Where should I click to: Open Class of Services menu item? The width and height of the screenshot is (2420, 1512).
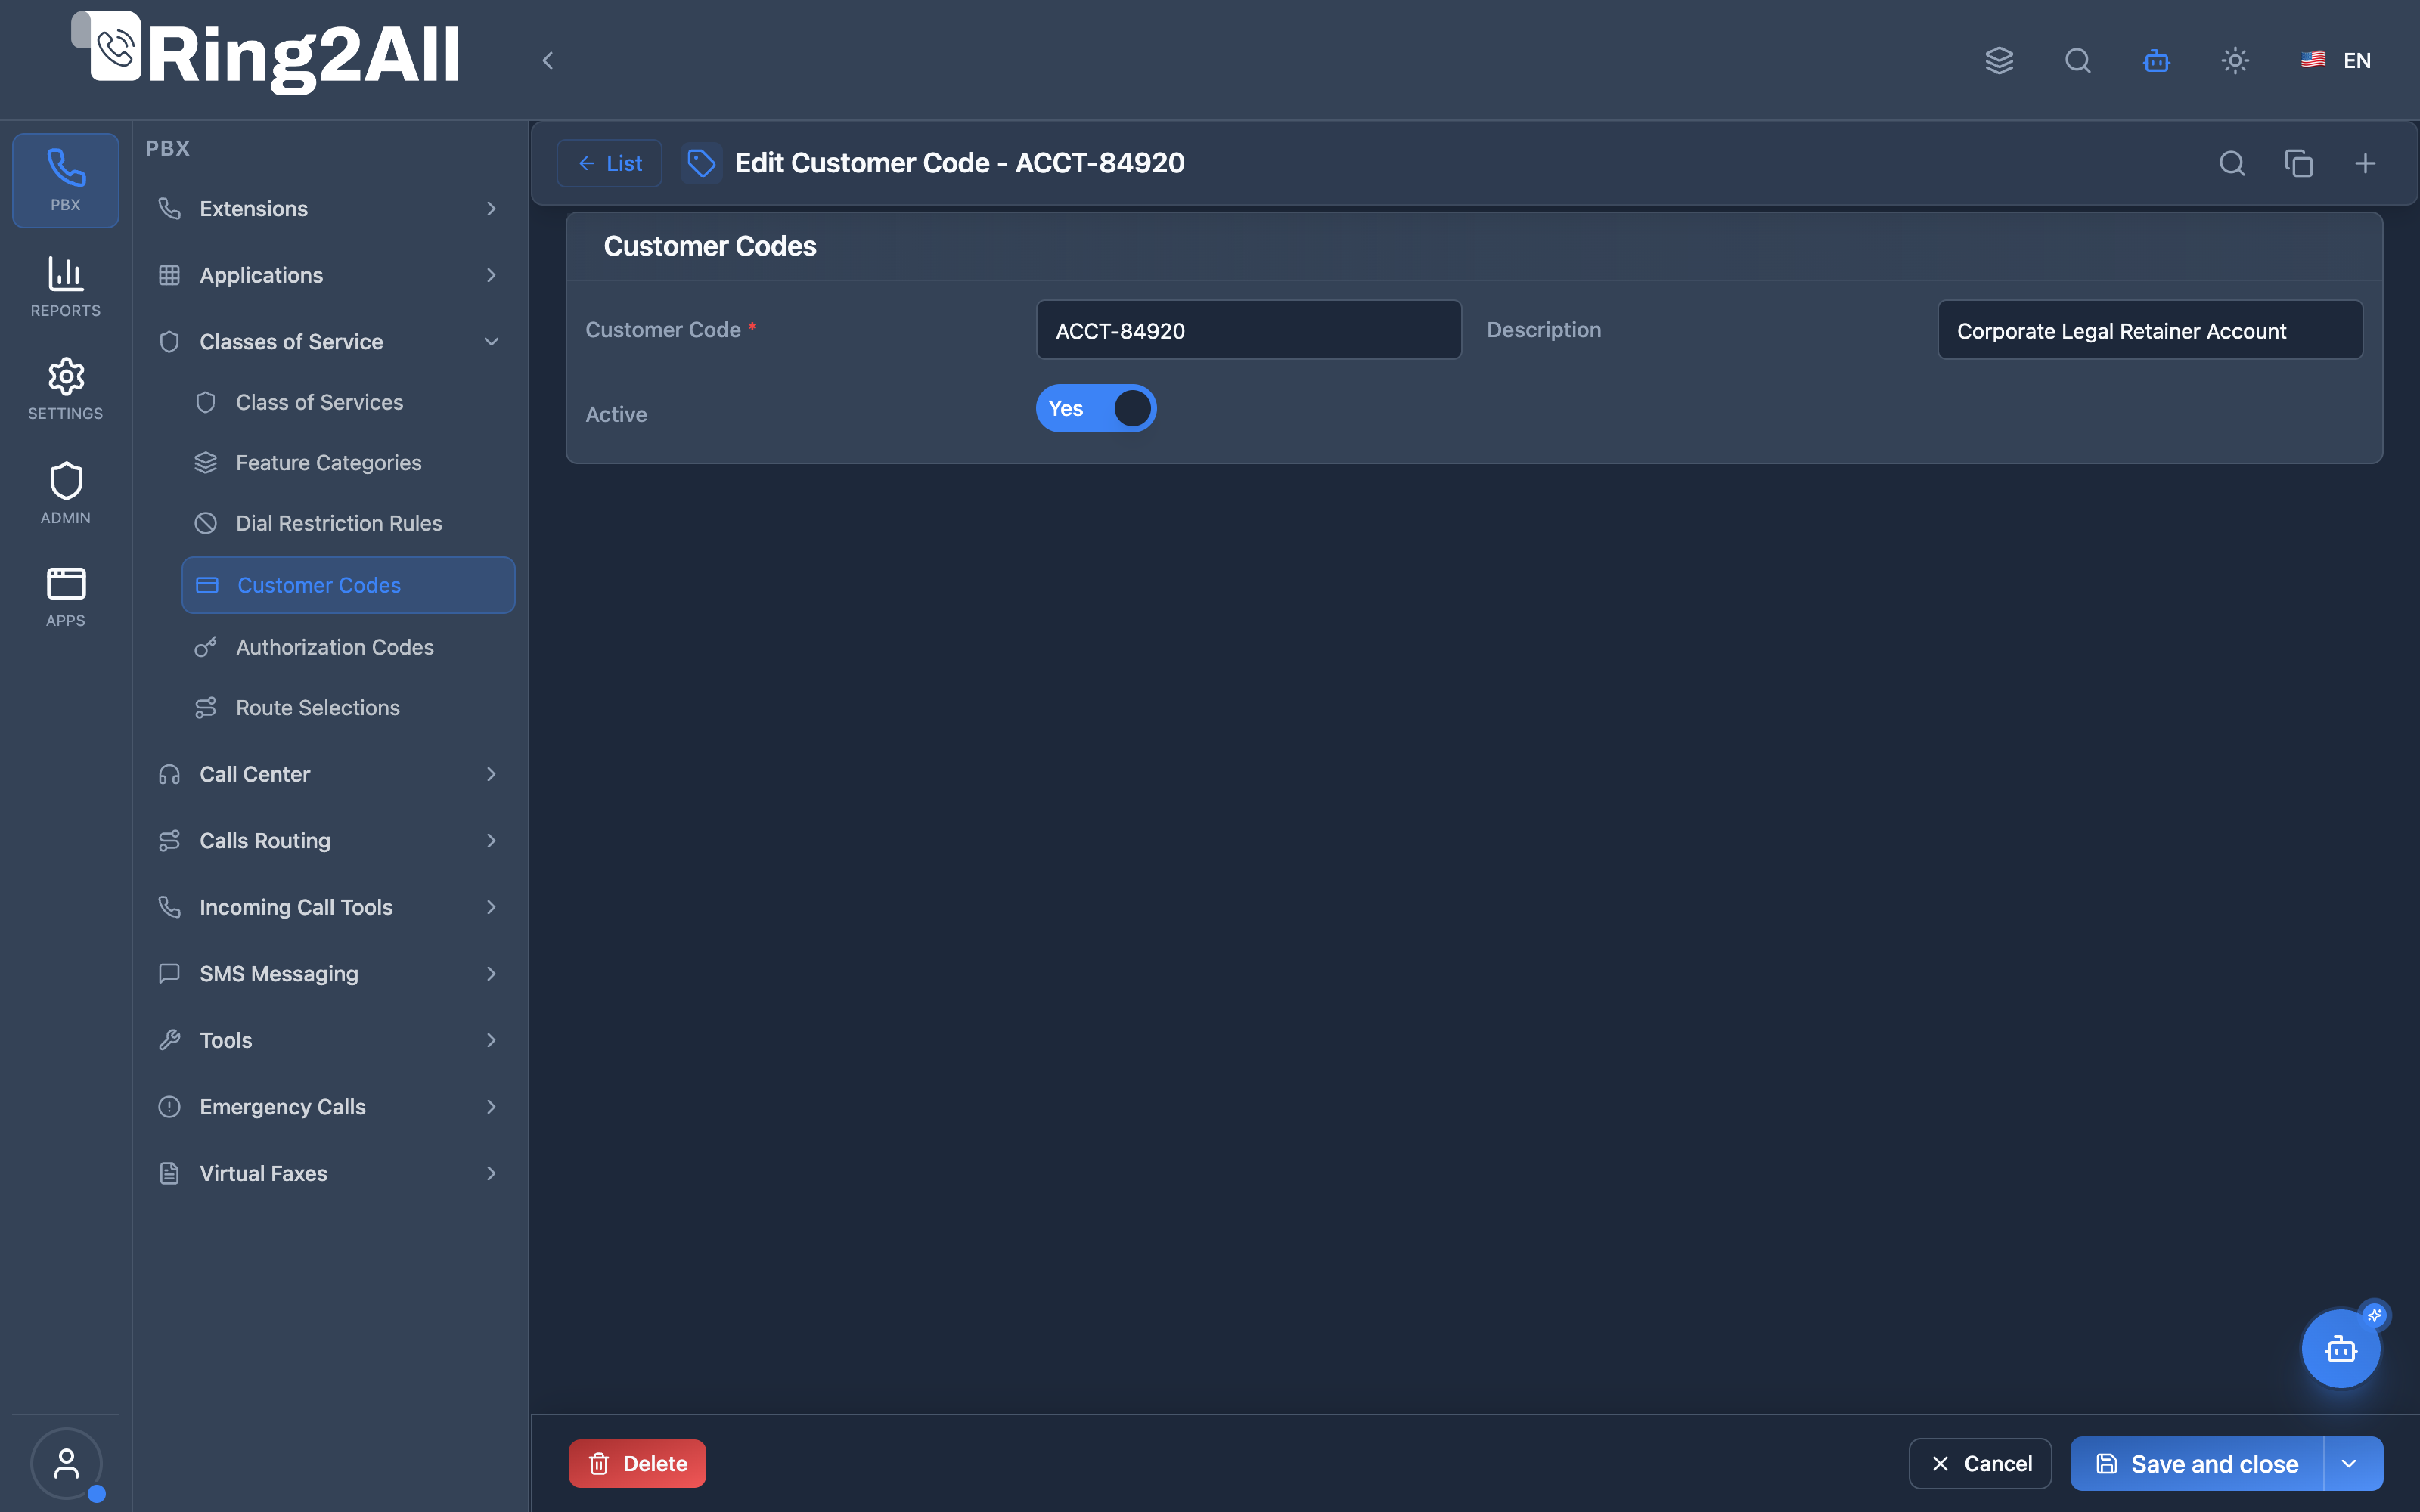pos(348,402)
